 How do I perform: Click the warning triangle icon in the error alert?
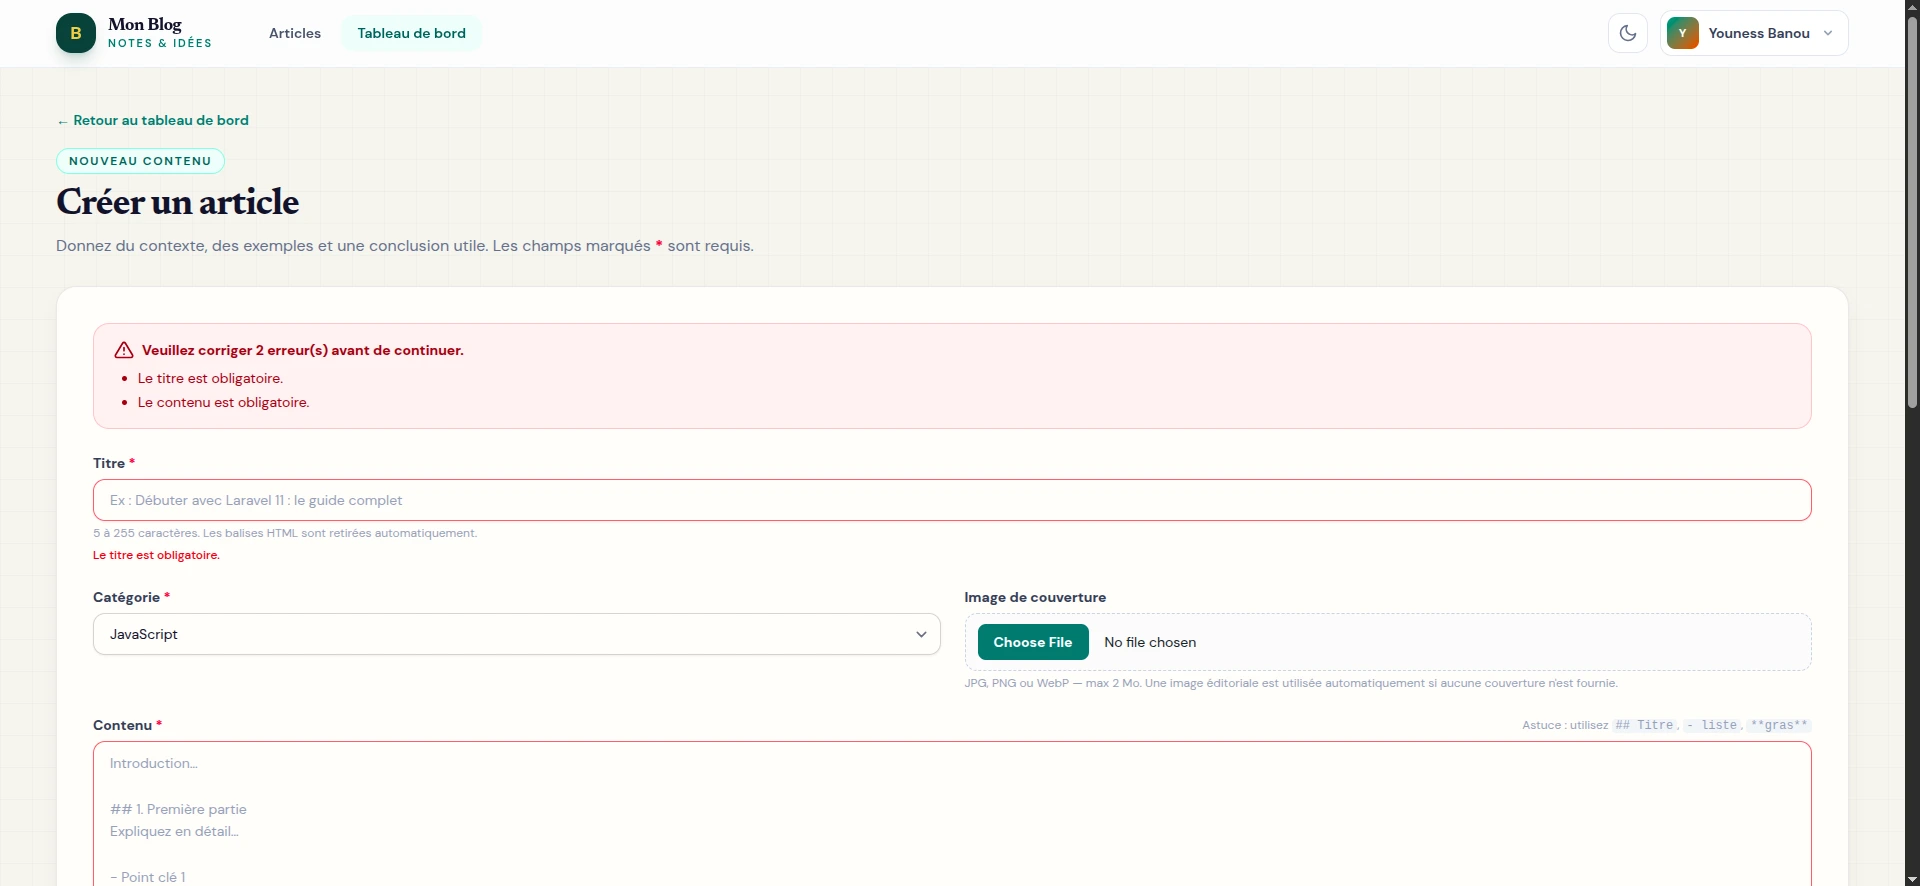pyautogui.click(x=124, y=350)
